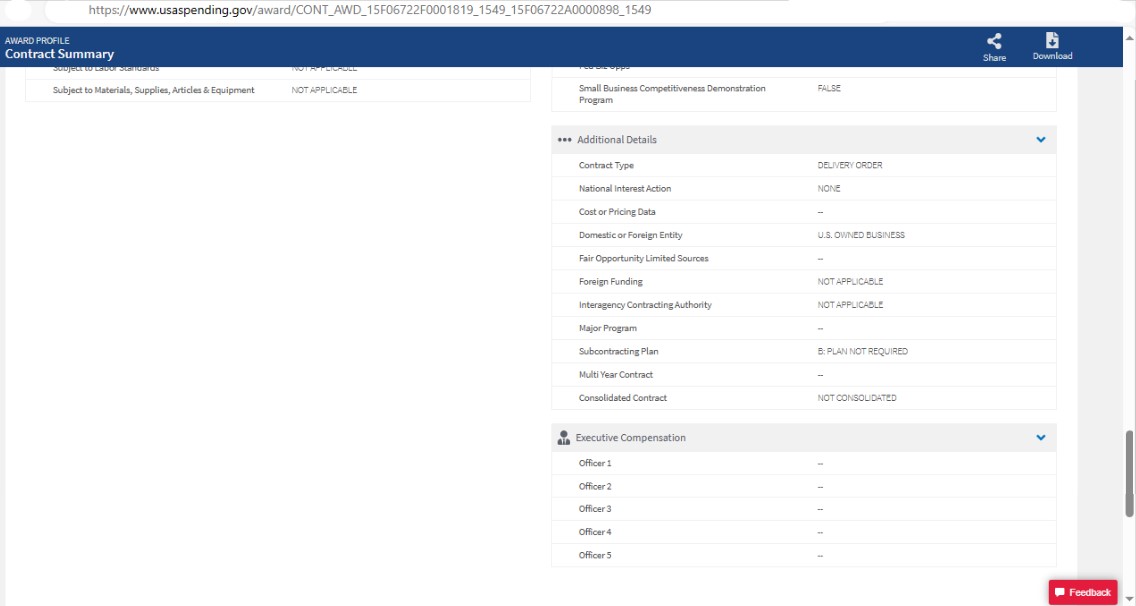
Task: Select the NOT CONSOLIDATED value
Action: tap(856, 398)
